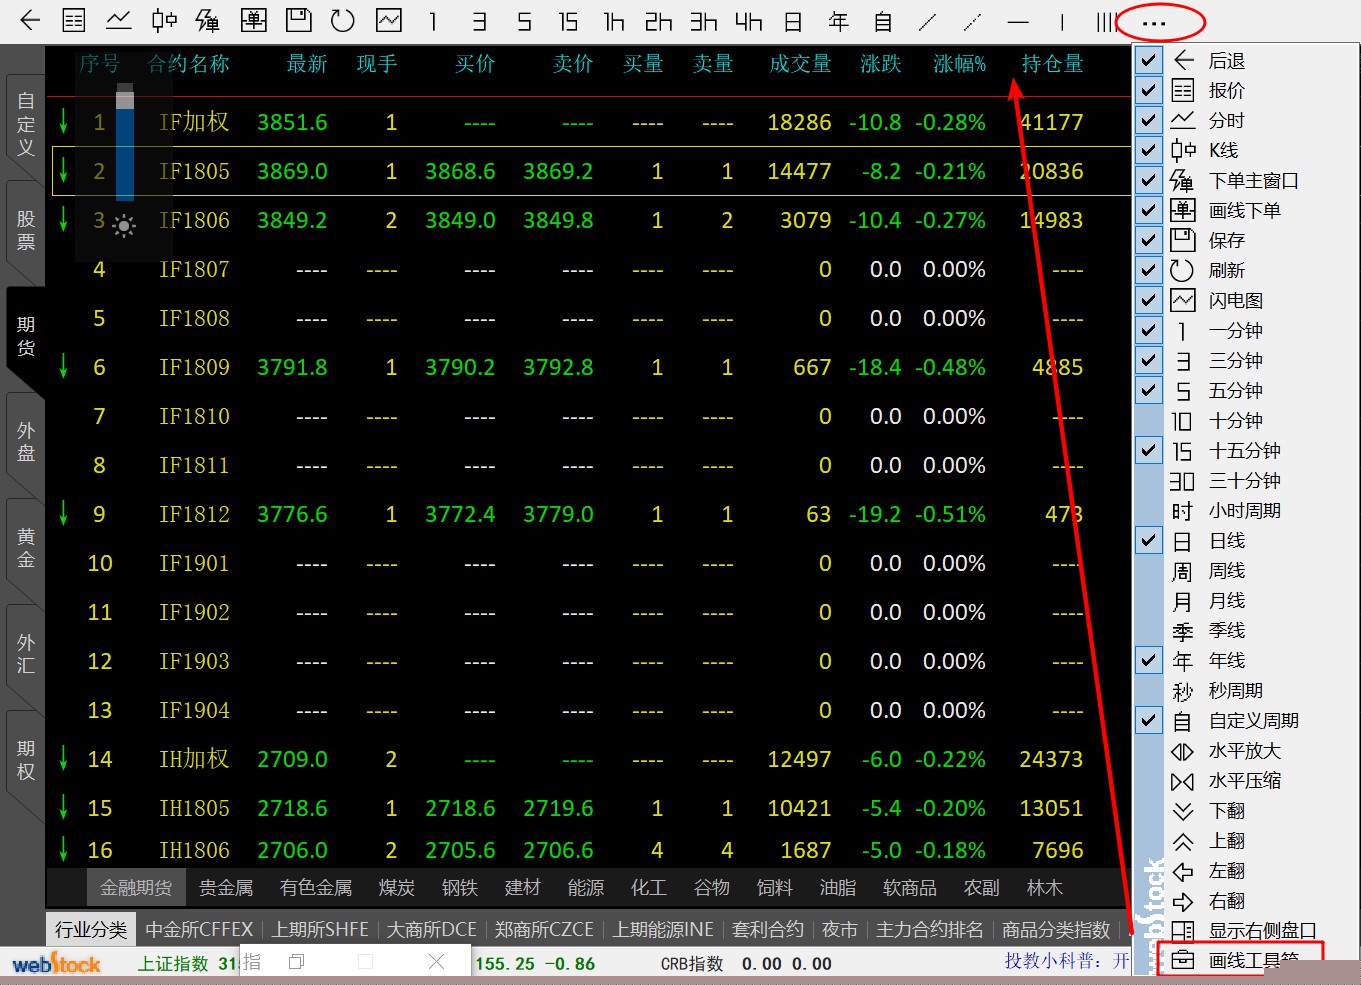Click the back arrow toolbar icon
The height and width of the screenshot is (985, 1361).
(x=30, y=20)
